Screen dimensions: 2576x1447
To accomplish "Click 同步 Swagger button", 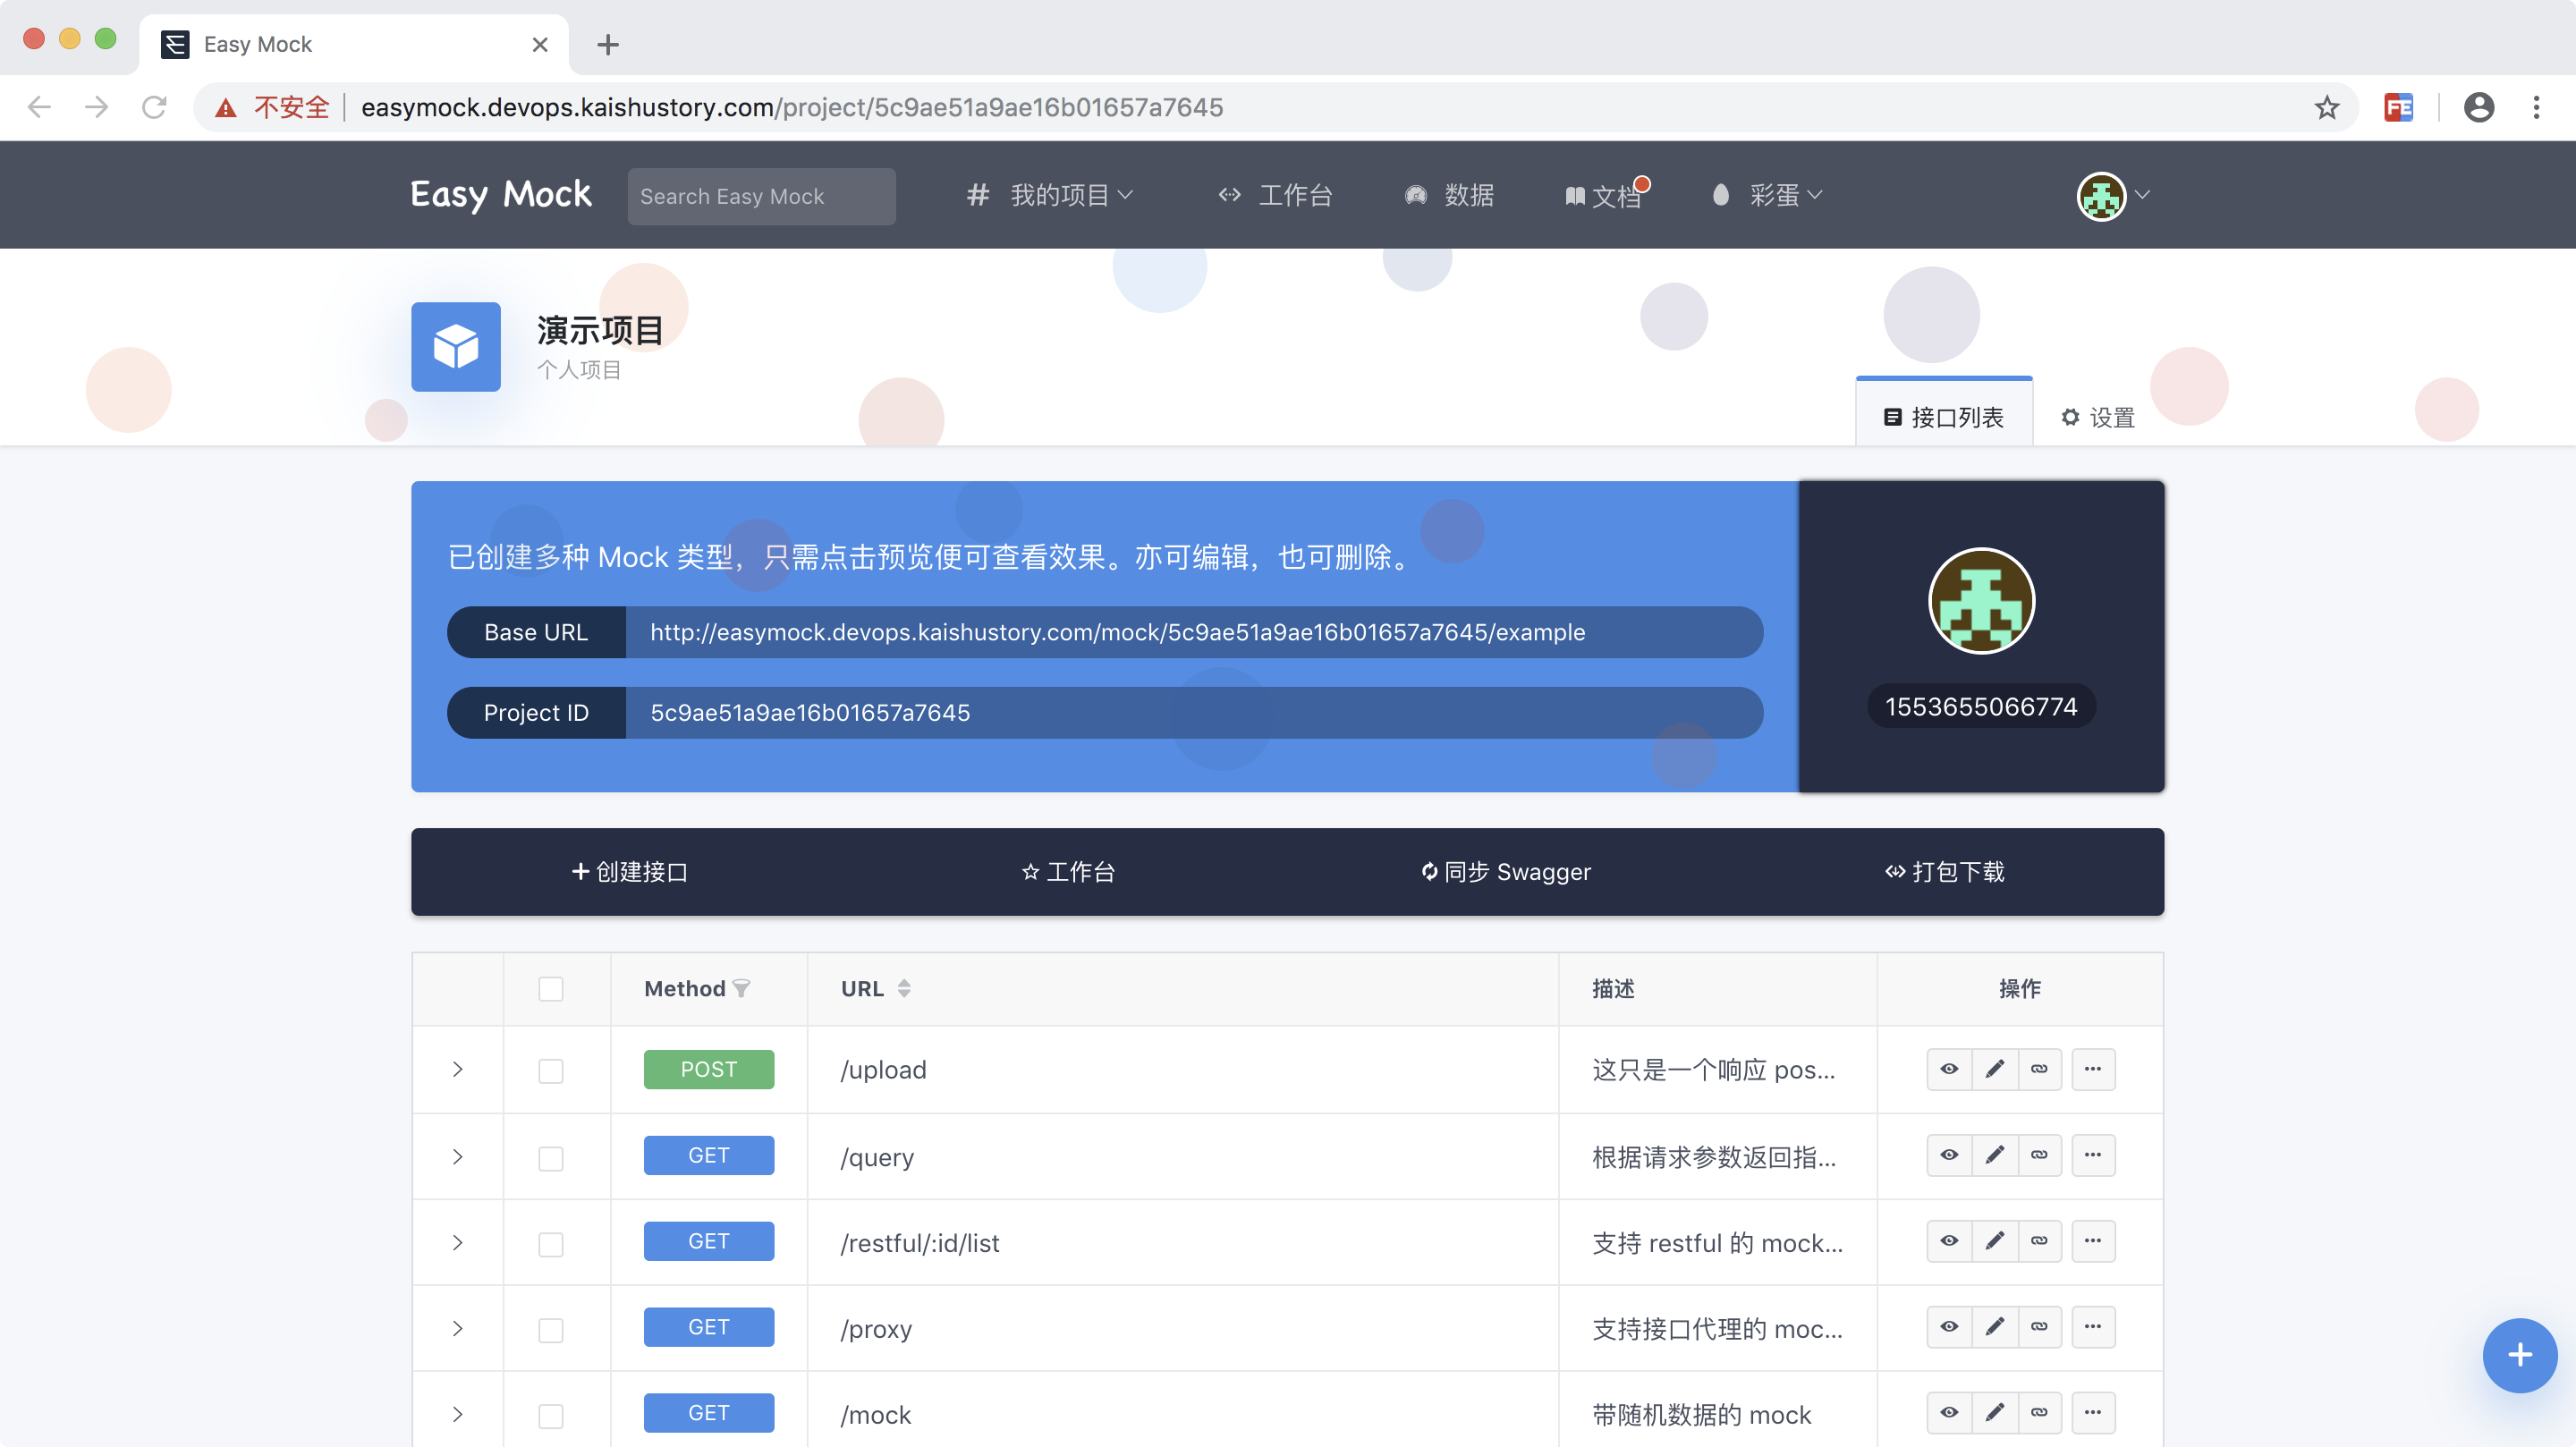I will click(1506, 872).
